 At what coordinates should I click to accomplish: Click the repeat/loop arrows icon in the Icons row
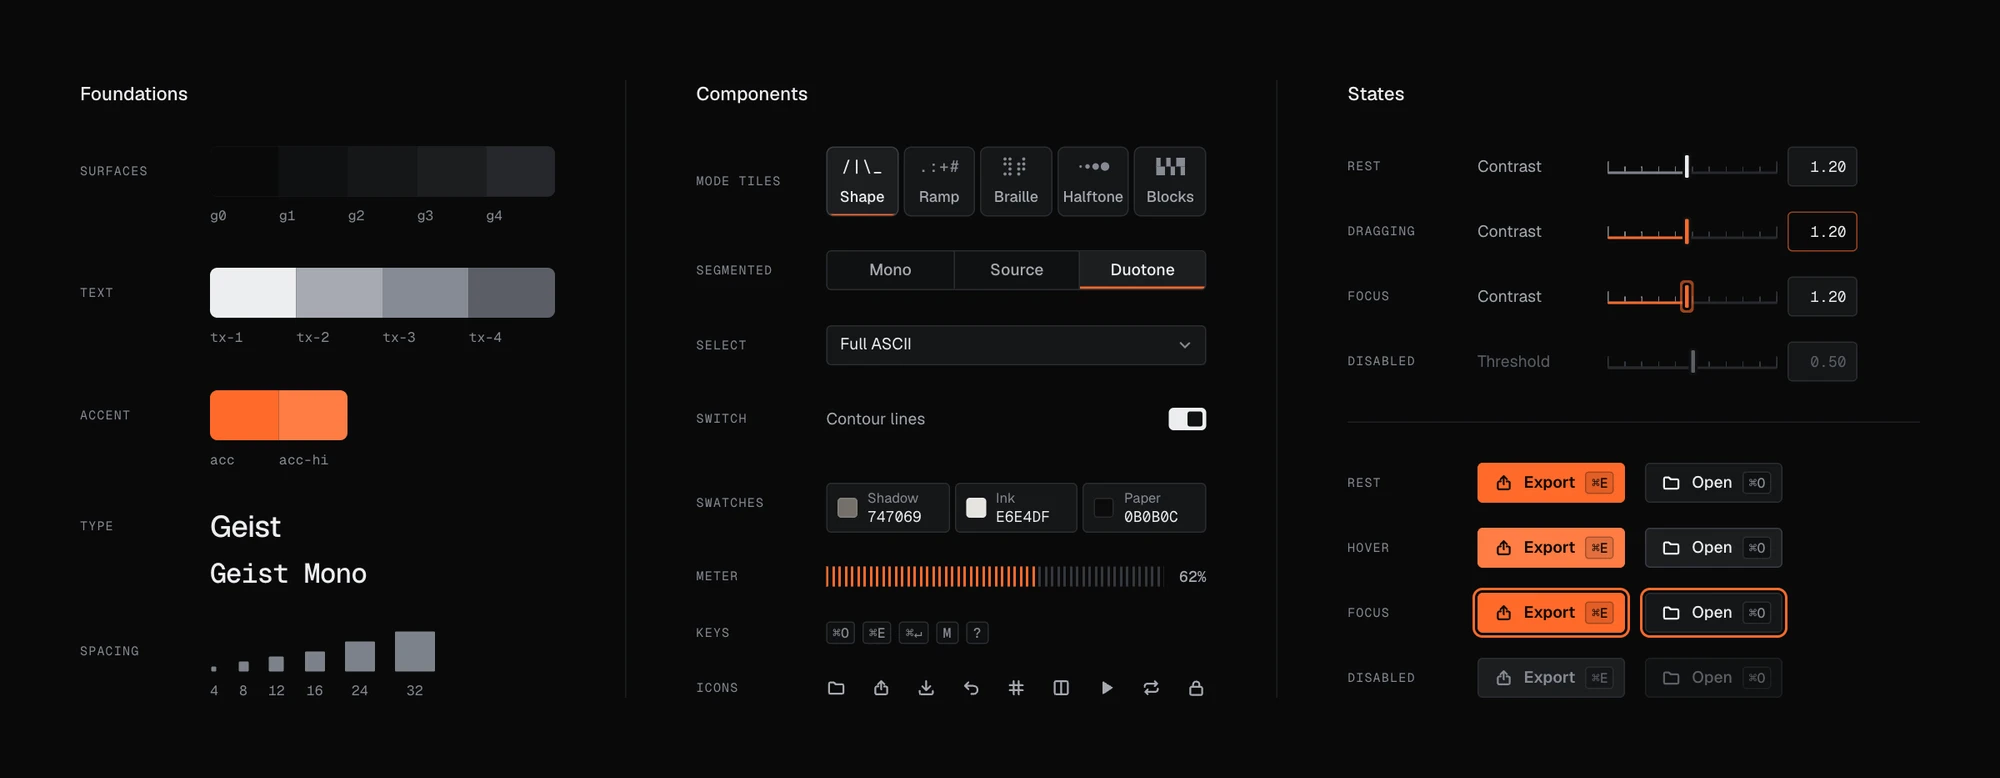tap(1151, 688)
